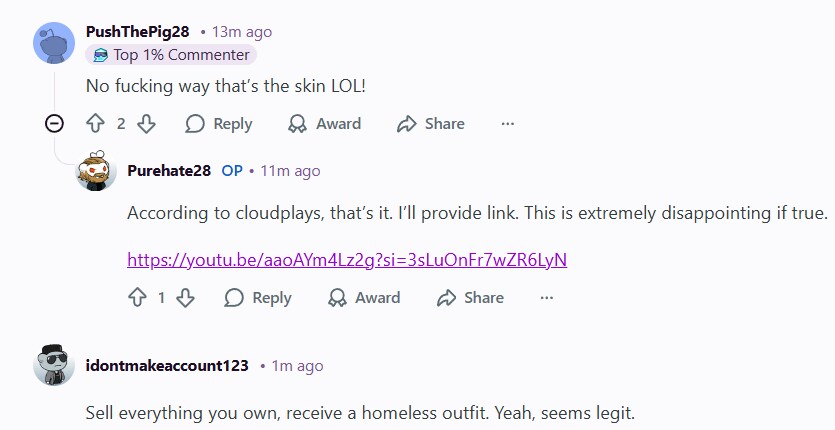Viewport: 835px width, 430px height.
Task: Give an award to PushThePig28's comment
Action: [x=324, y=124]
